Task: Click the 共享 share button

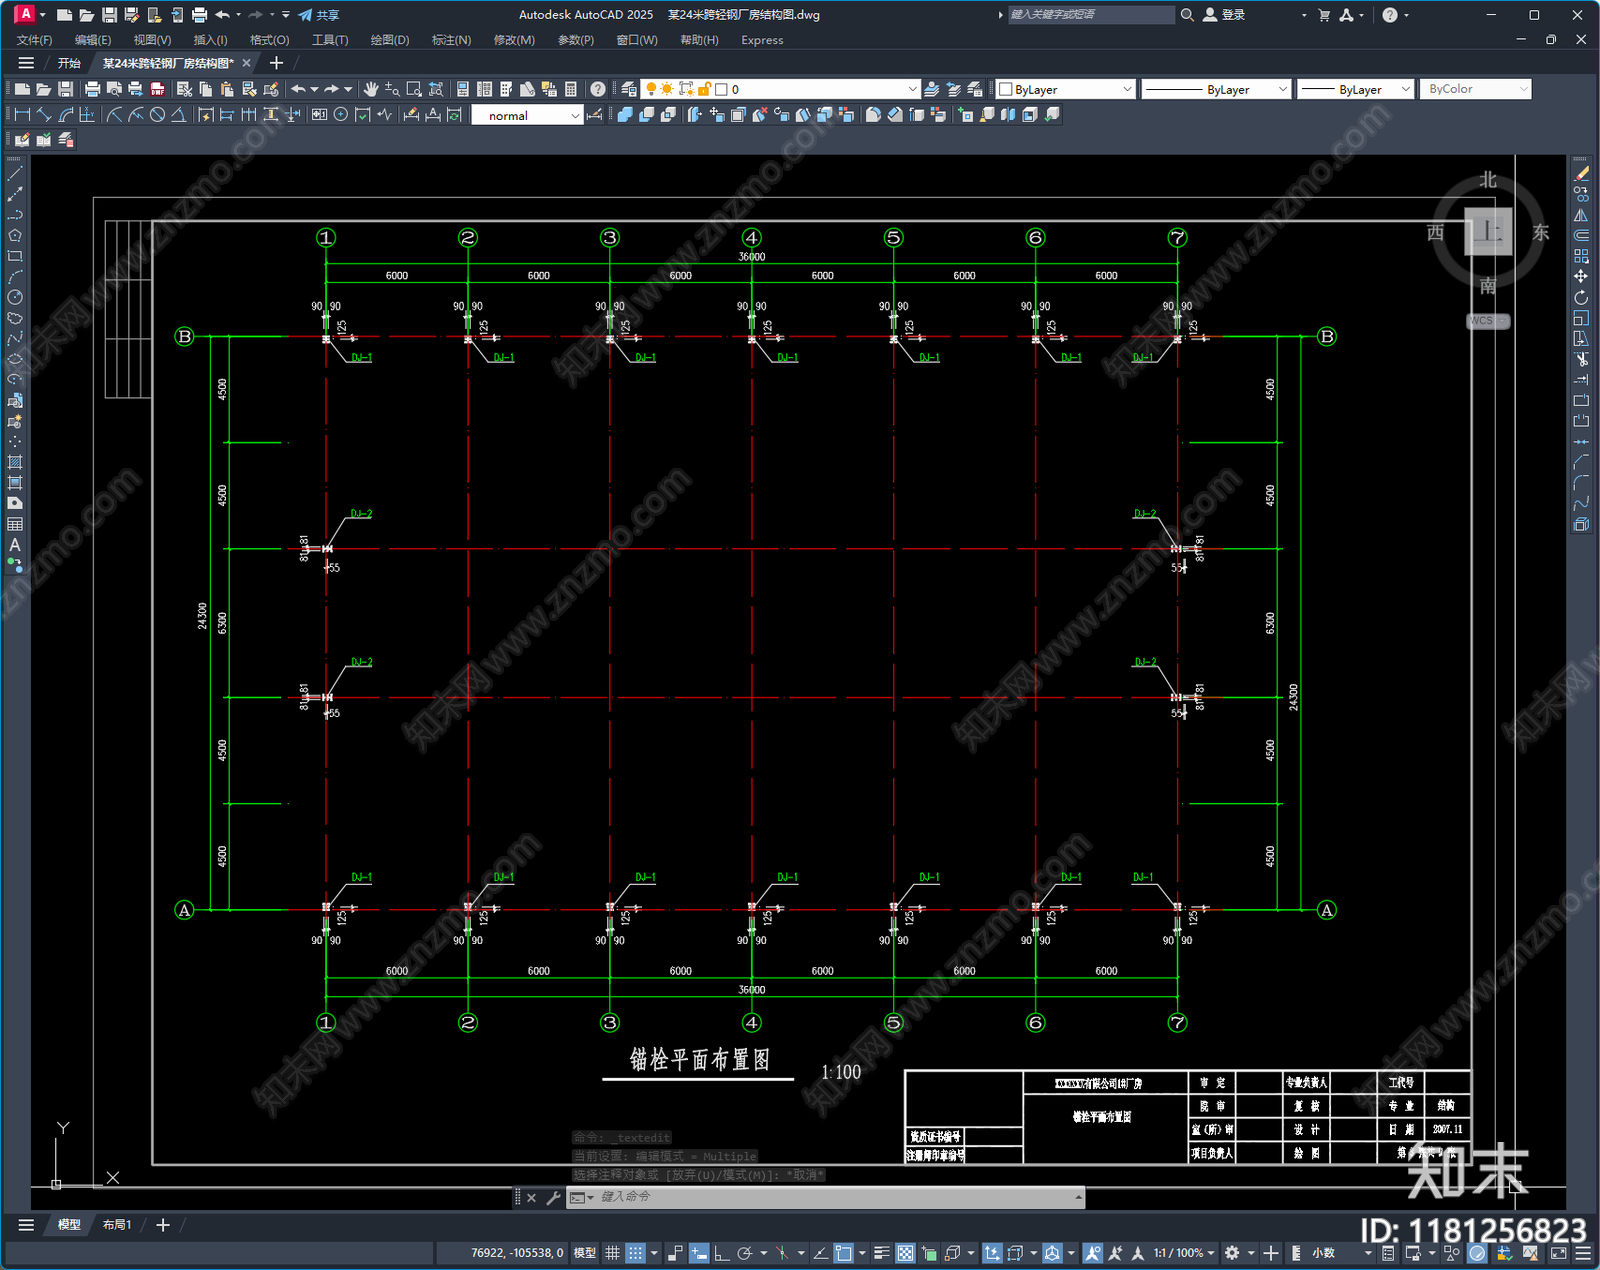Action: point(319,15)
